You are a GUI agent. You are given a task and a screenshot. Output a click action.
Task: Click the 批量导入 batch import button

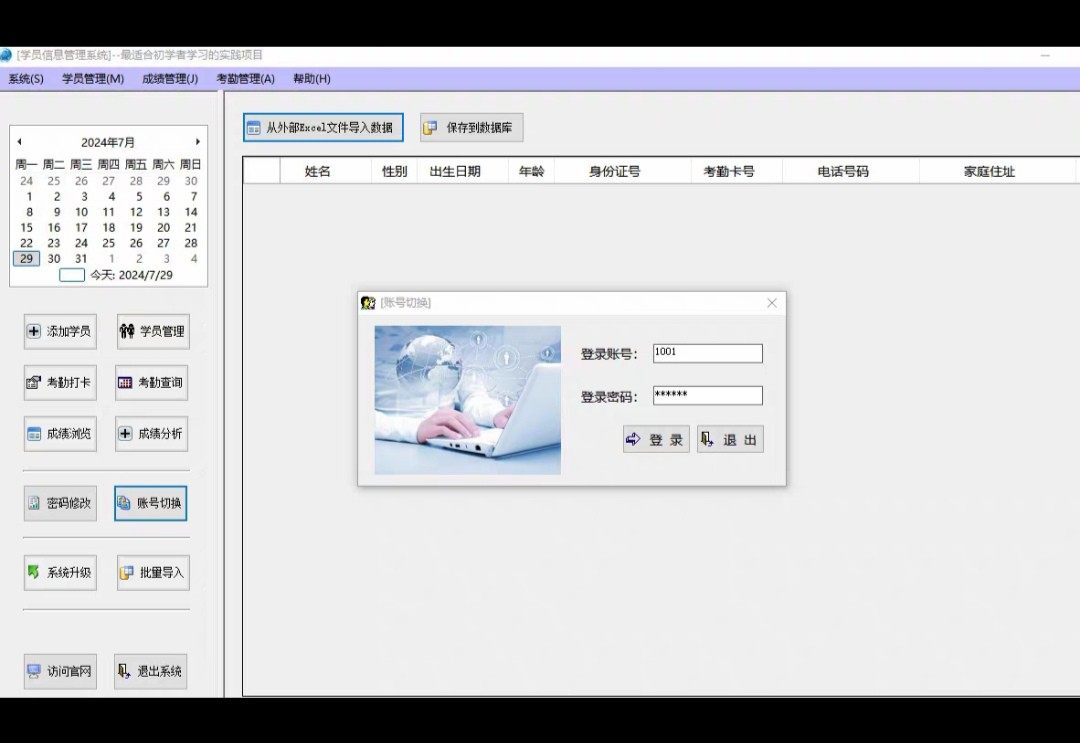click(x=152, y=573)
